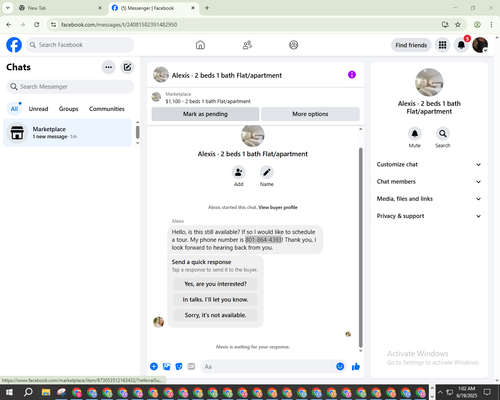Open the account profile picture menu
The height and width of the screenshot is (400, 500).
pyautogui.click(x=480, y=45)
